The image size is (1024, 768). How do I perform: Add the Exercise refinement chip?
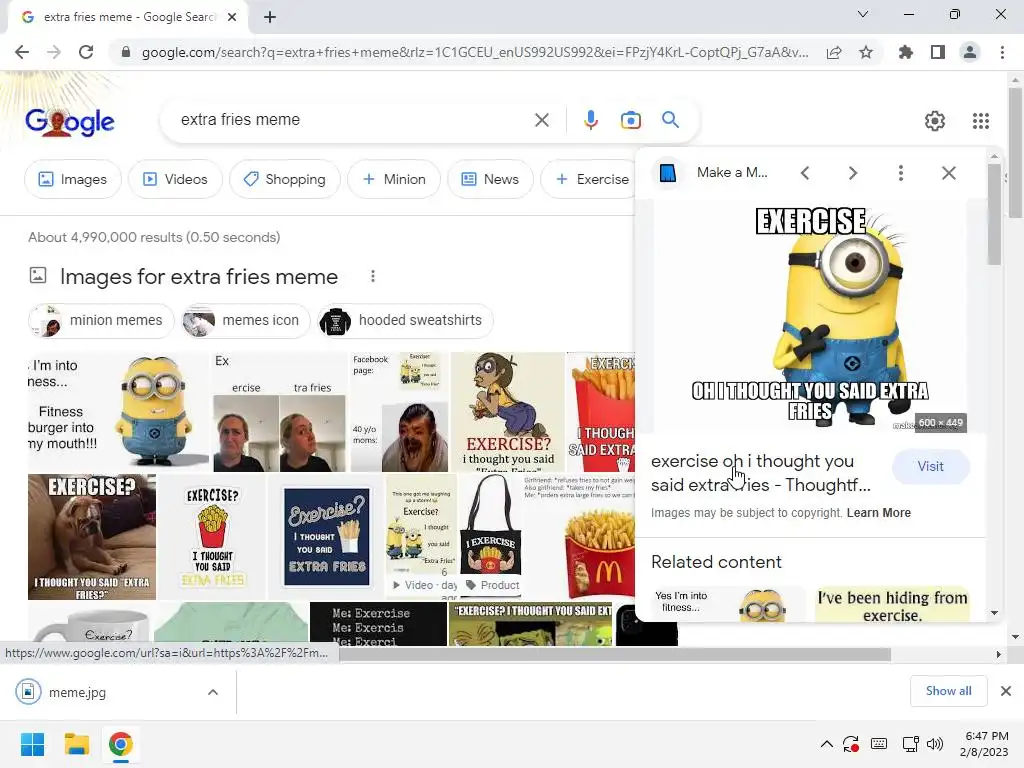click(588, 179)
